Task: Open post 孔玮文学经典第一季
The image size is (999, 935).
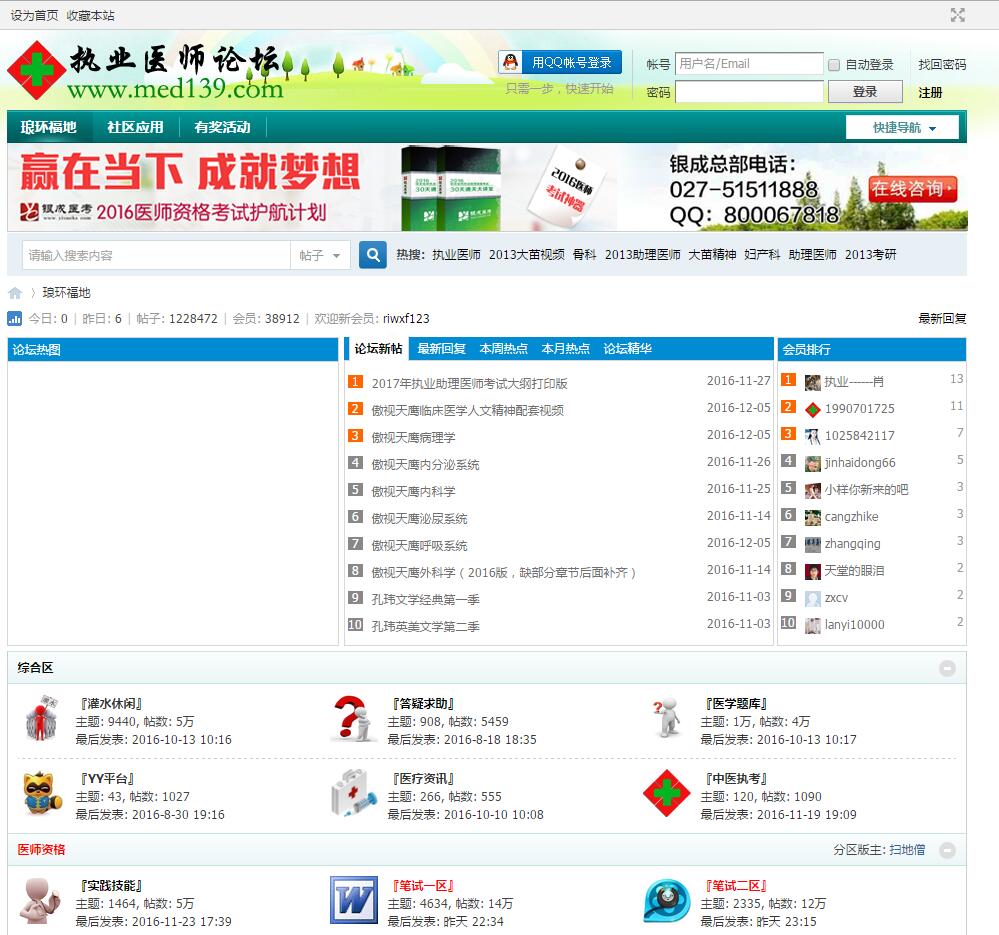Action: tap(426, 599)
